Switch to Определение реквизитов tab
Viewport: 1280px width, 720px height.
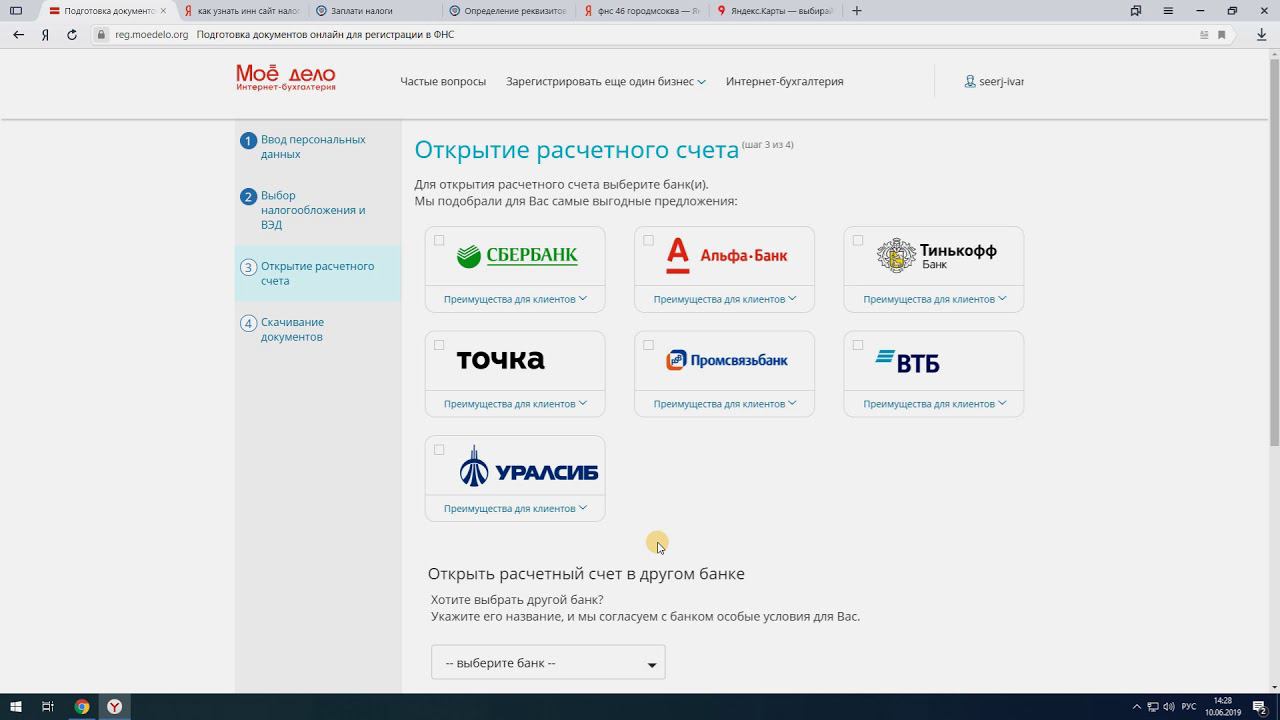pos(508,11)
